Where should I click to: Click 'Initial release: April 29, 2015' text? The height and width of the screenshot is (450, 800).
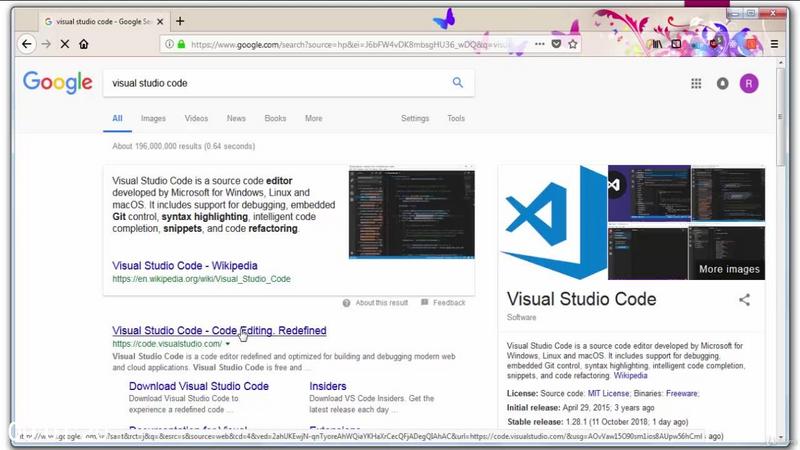tap(581, 408)
